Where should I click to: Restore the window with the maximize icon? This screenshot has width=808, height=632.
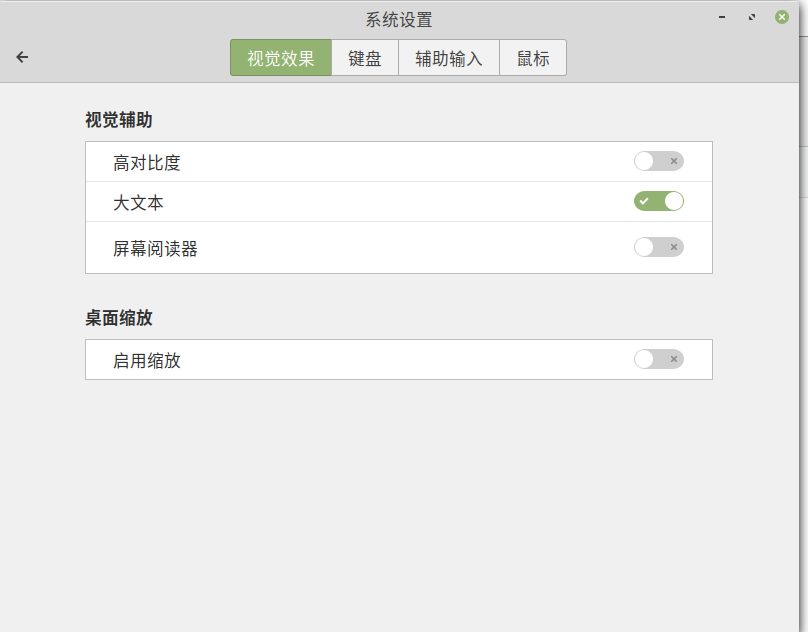[x=752, y=17]
